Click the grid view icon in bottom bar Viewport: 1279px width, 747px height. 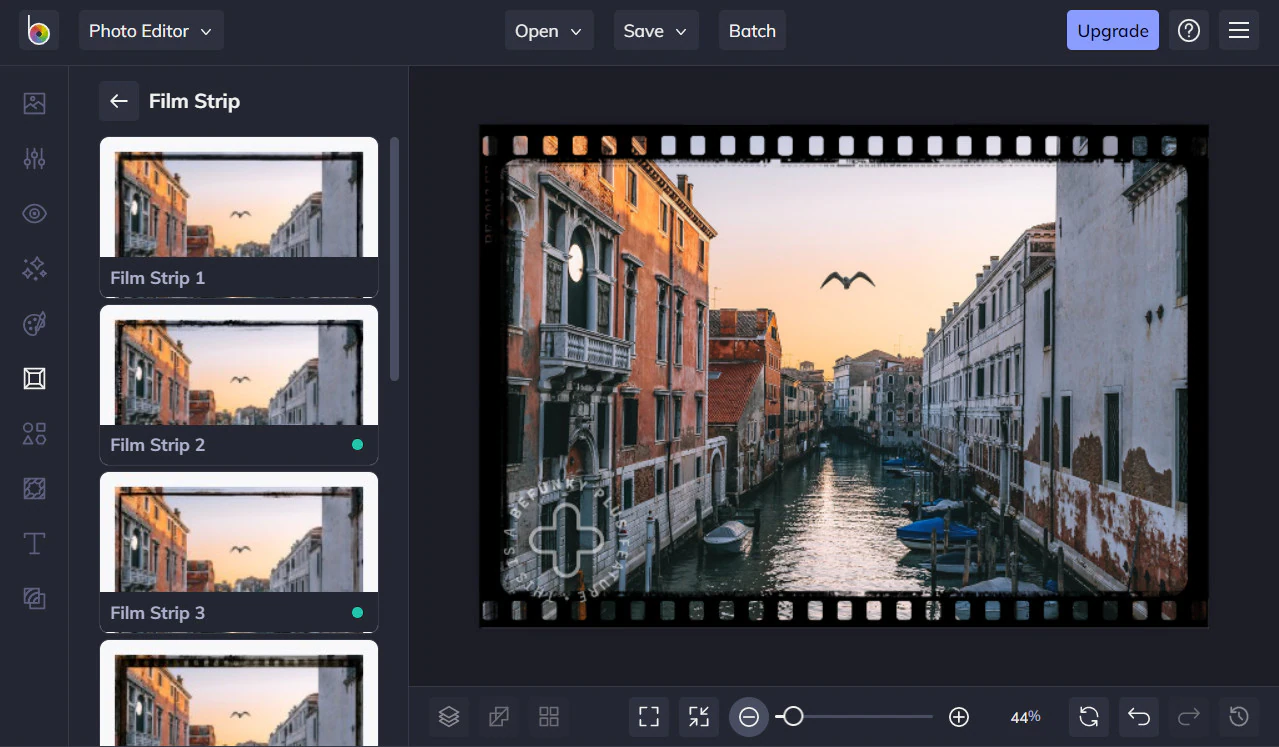pos(548,716)
